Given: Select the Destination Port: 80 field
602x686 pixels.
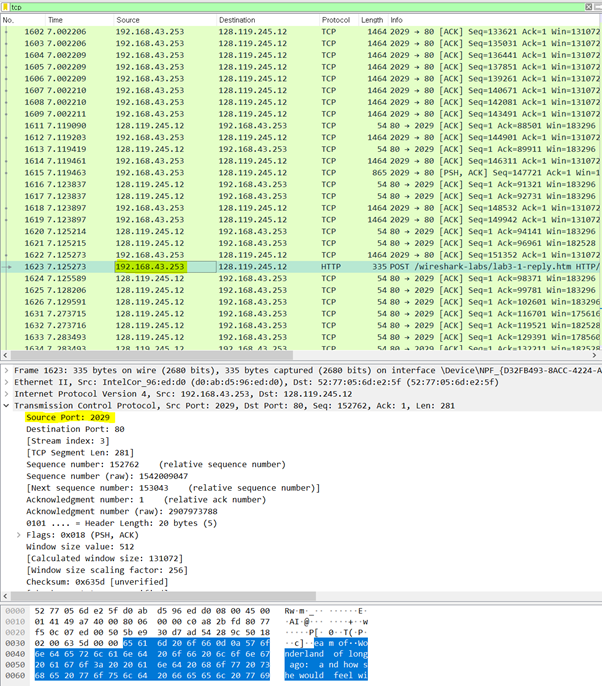Looking at the screenshot, I should coord(75,429).
